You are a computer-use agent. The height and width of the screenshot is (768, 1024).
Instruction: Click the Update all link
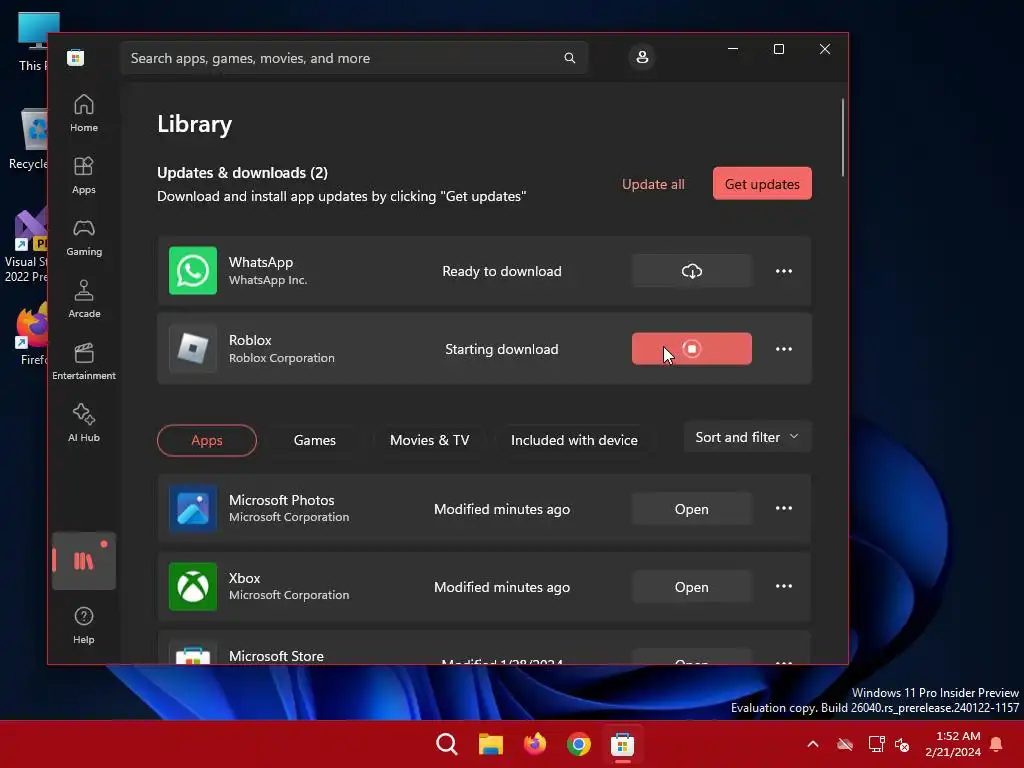[653, 184]
